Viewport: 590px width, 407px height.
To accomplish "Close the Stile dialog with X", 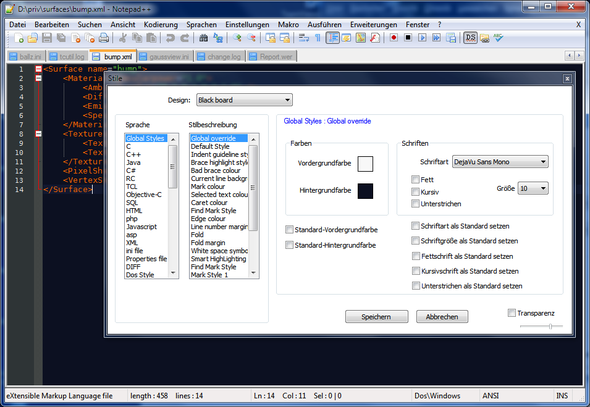I will tap(567, 78).
